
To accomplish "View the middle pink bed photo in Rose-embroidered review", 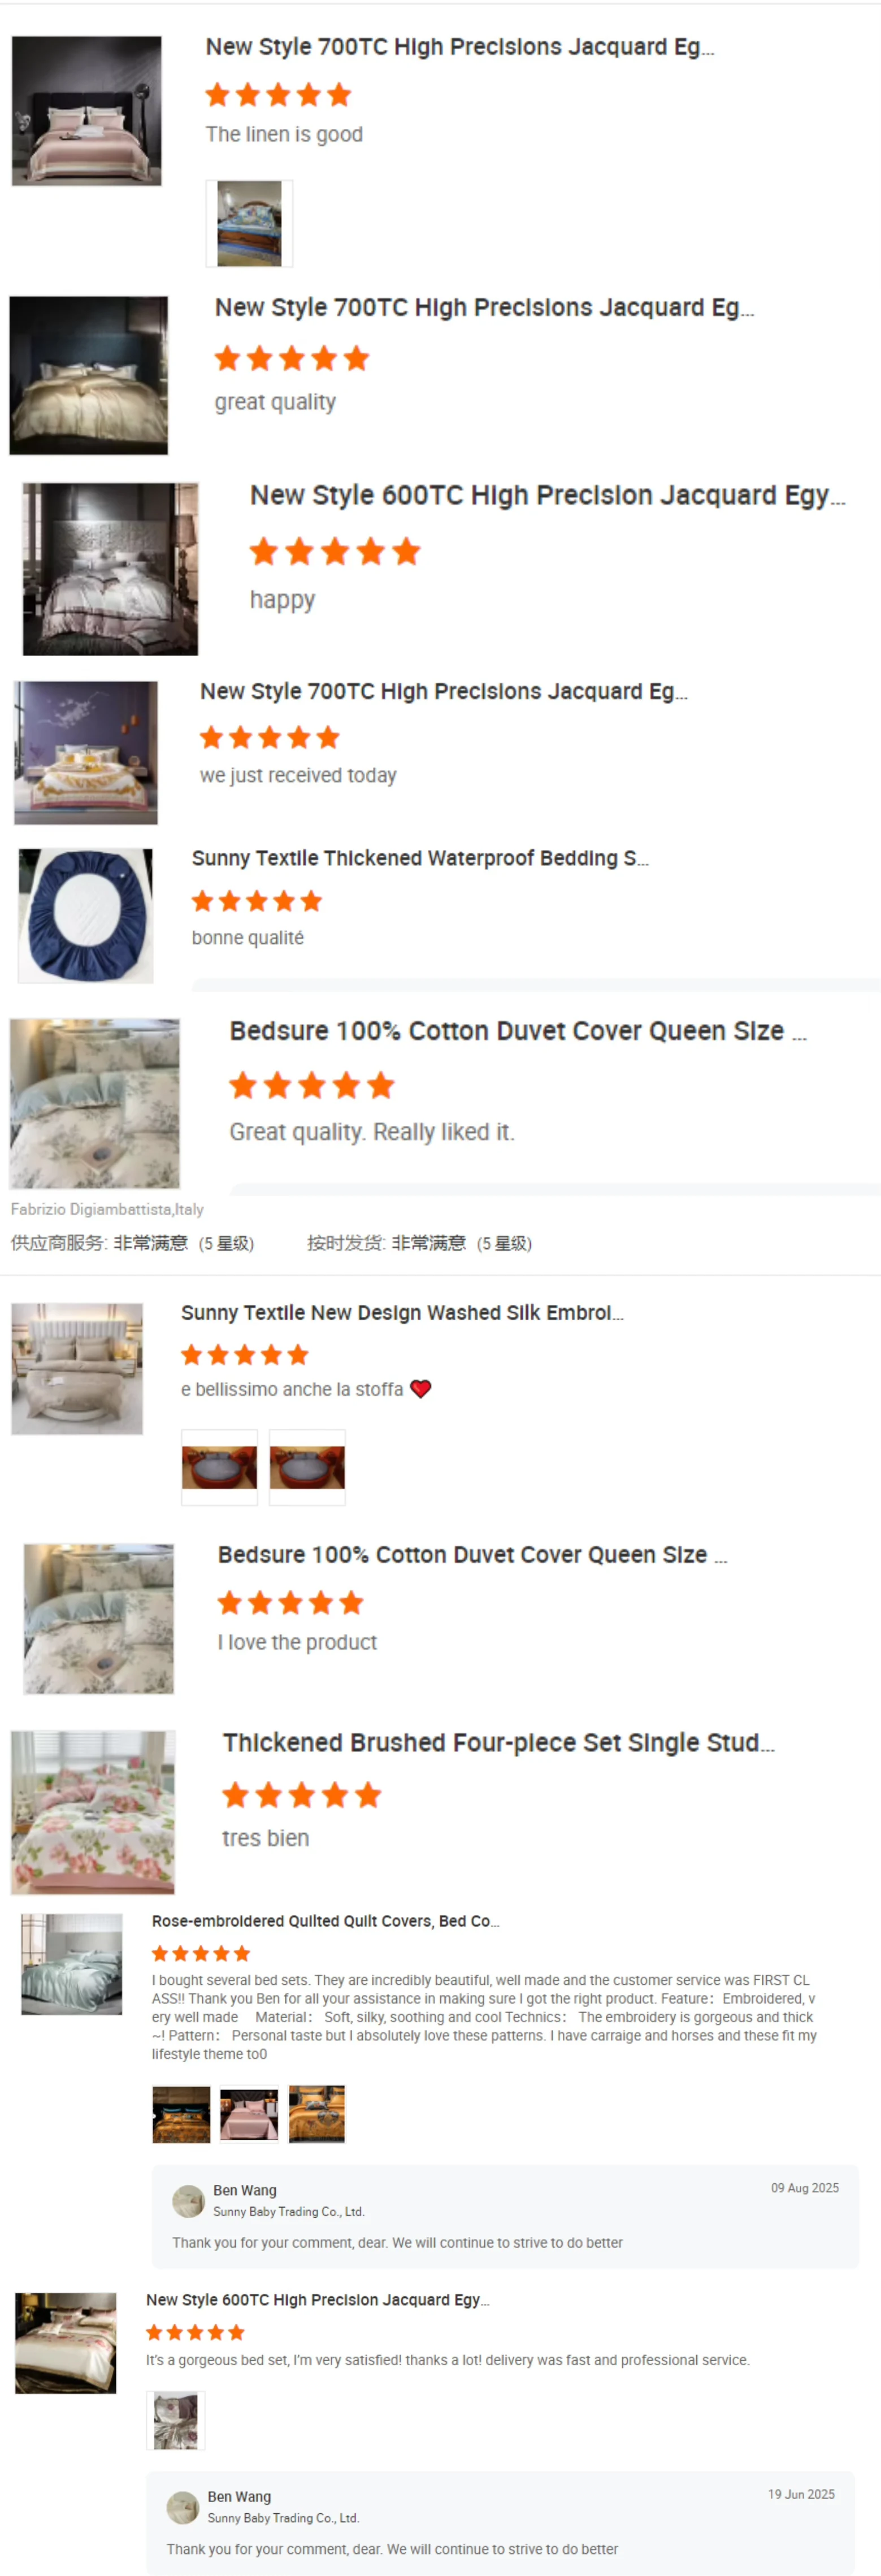I will [249, 2114].
